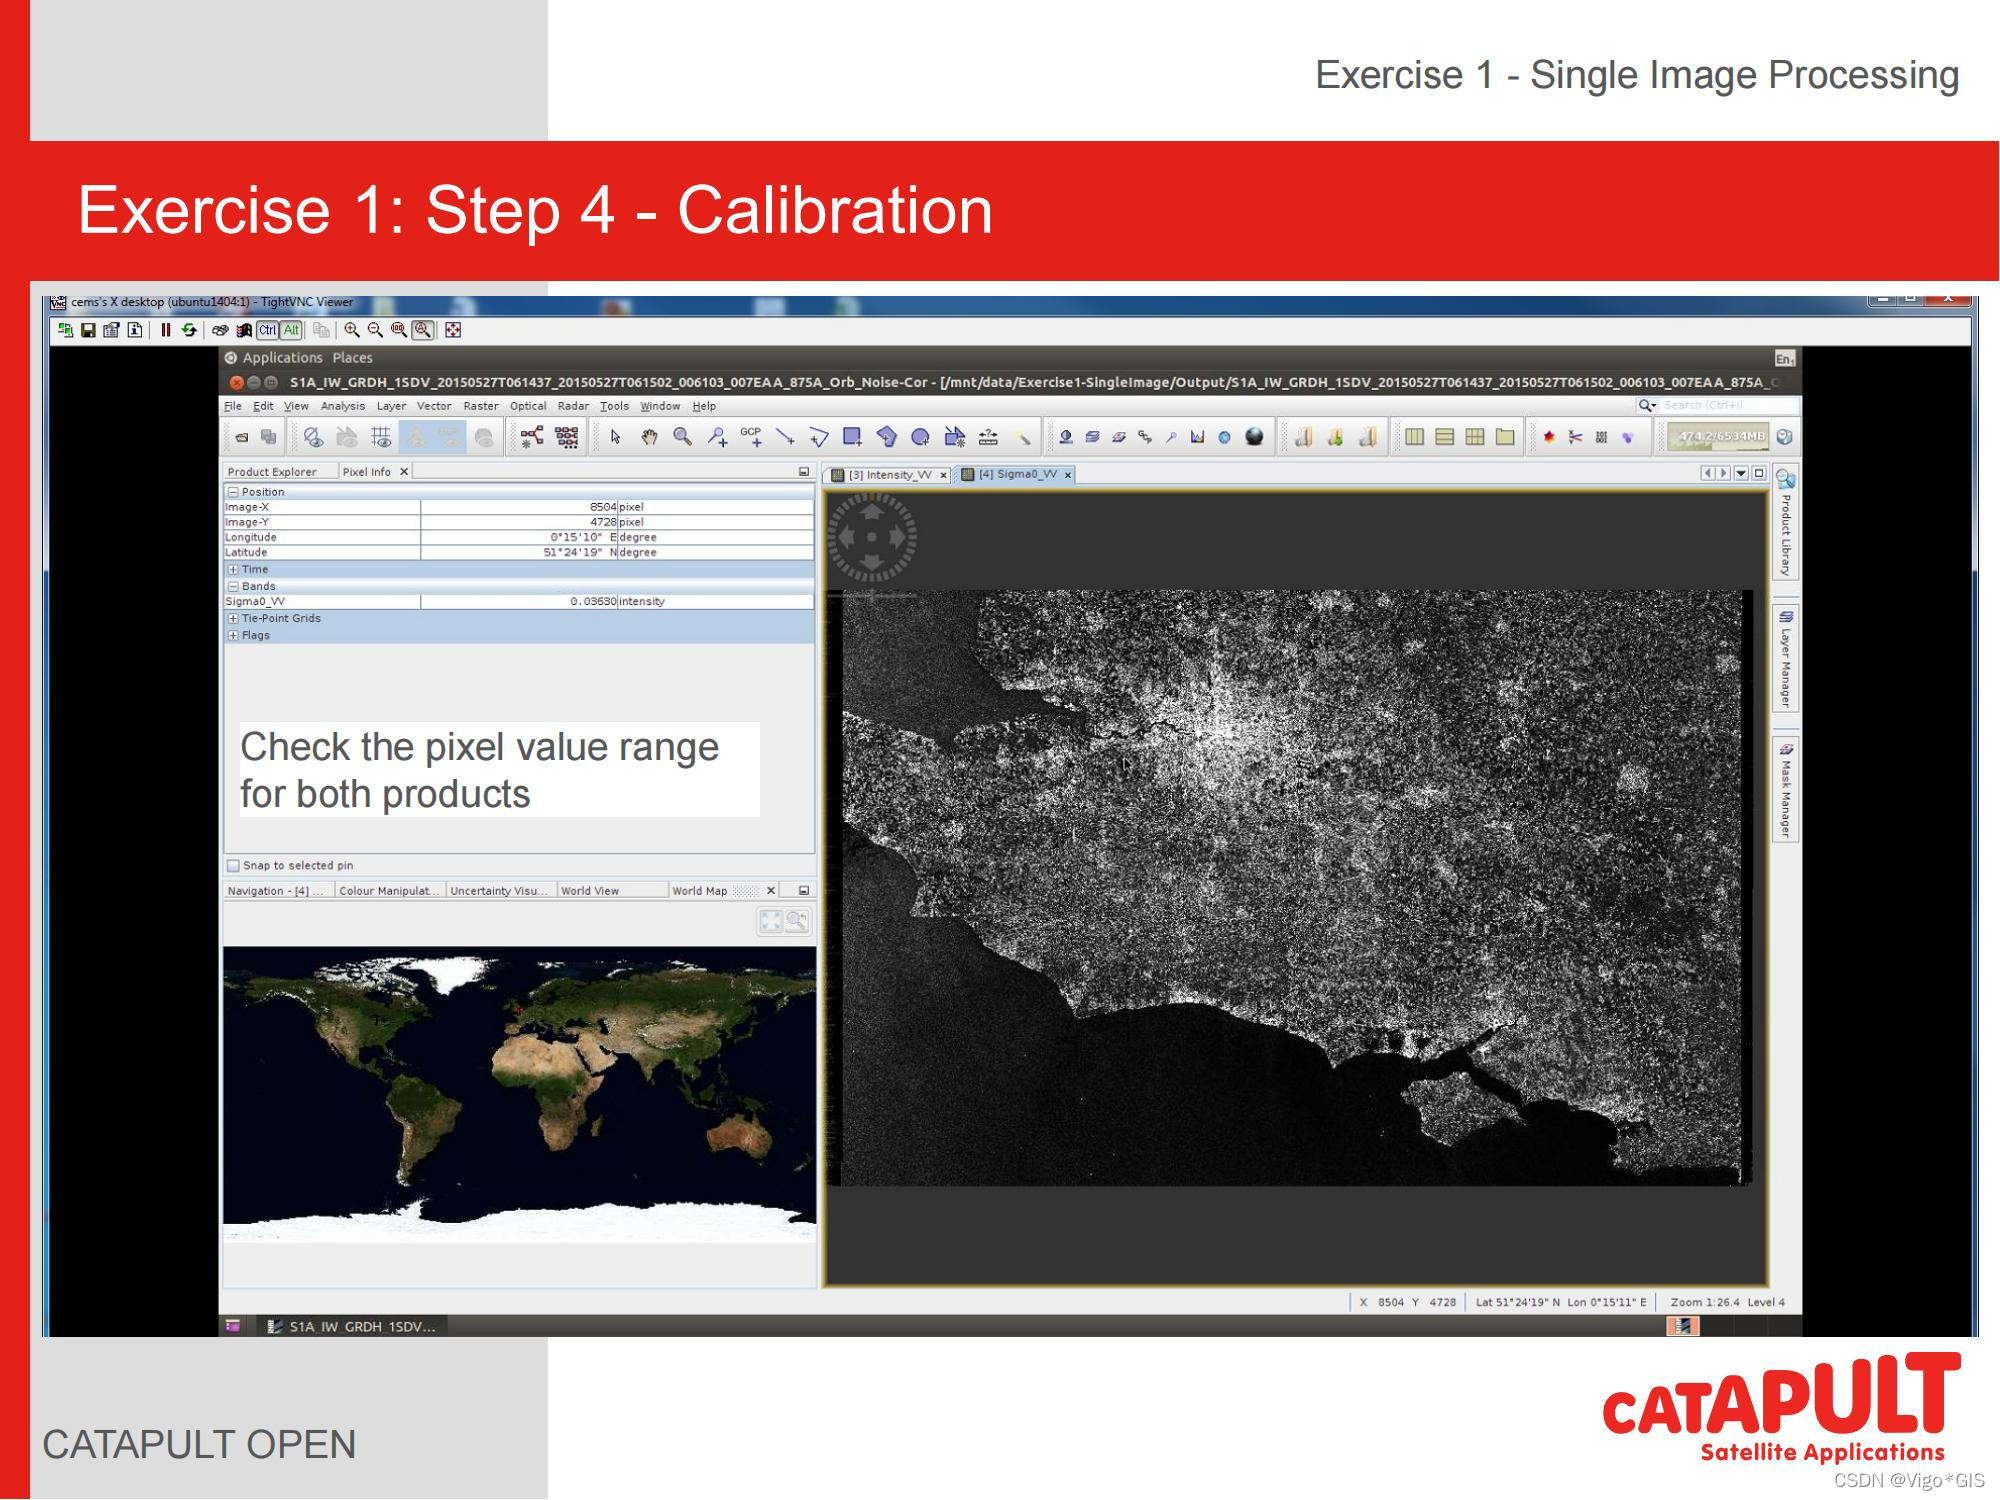Open Product Library side panel
2000x1500 pixels.
1785,523
